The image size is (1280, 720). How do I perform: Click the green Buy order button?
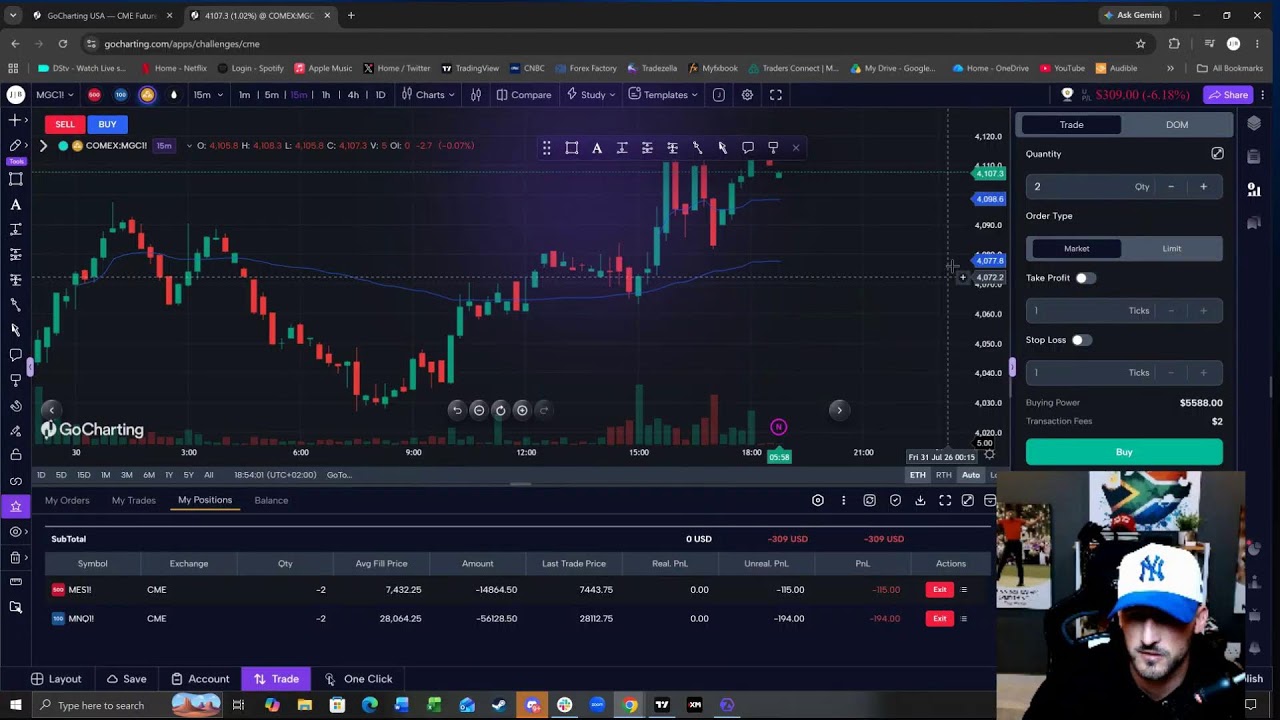1124,452
